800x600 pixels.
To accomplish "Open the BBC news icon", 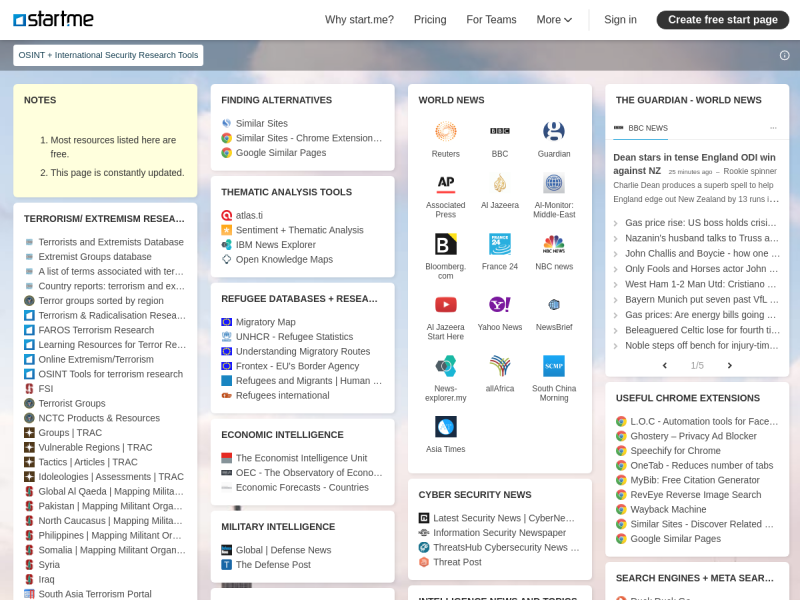I will click(x=499, y=132).
